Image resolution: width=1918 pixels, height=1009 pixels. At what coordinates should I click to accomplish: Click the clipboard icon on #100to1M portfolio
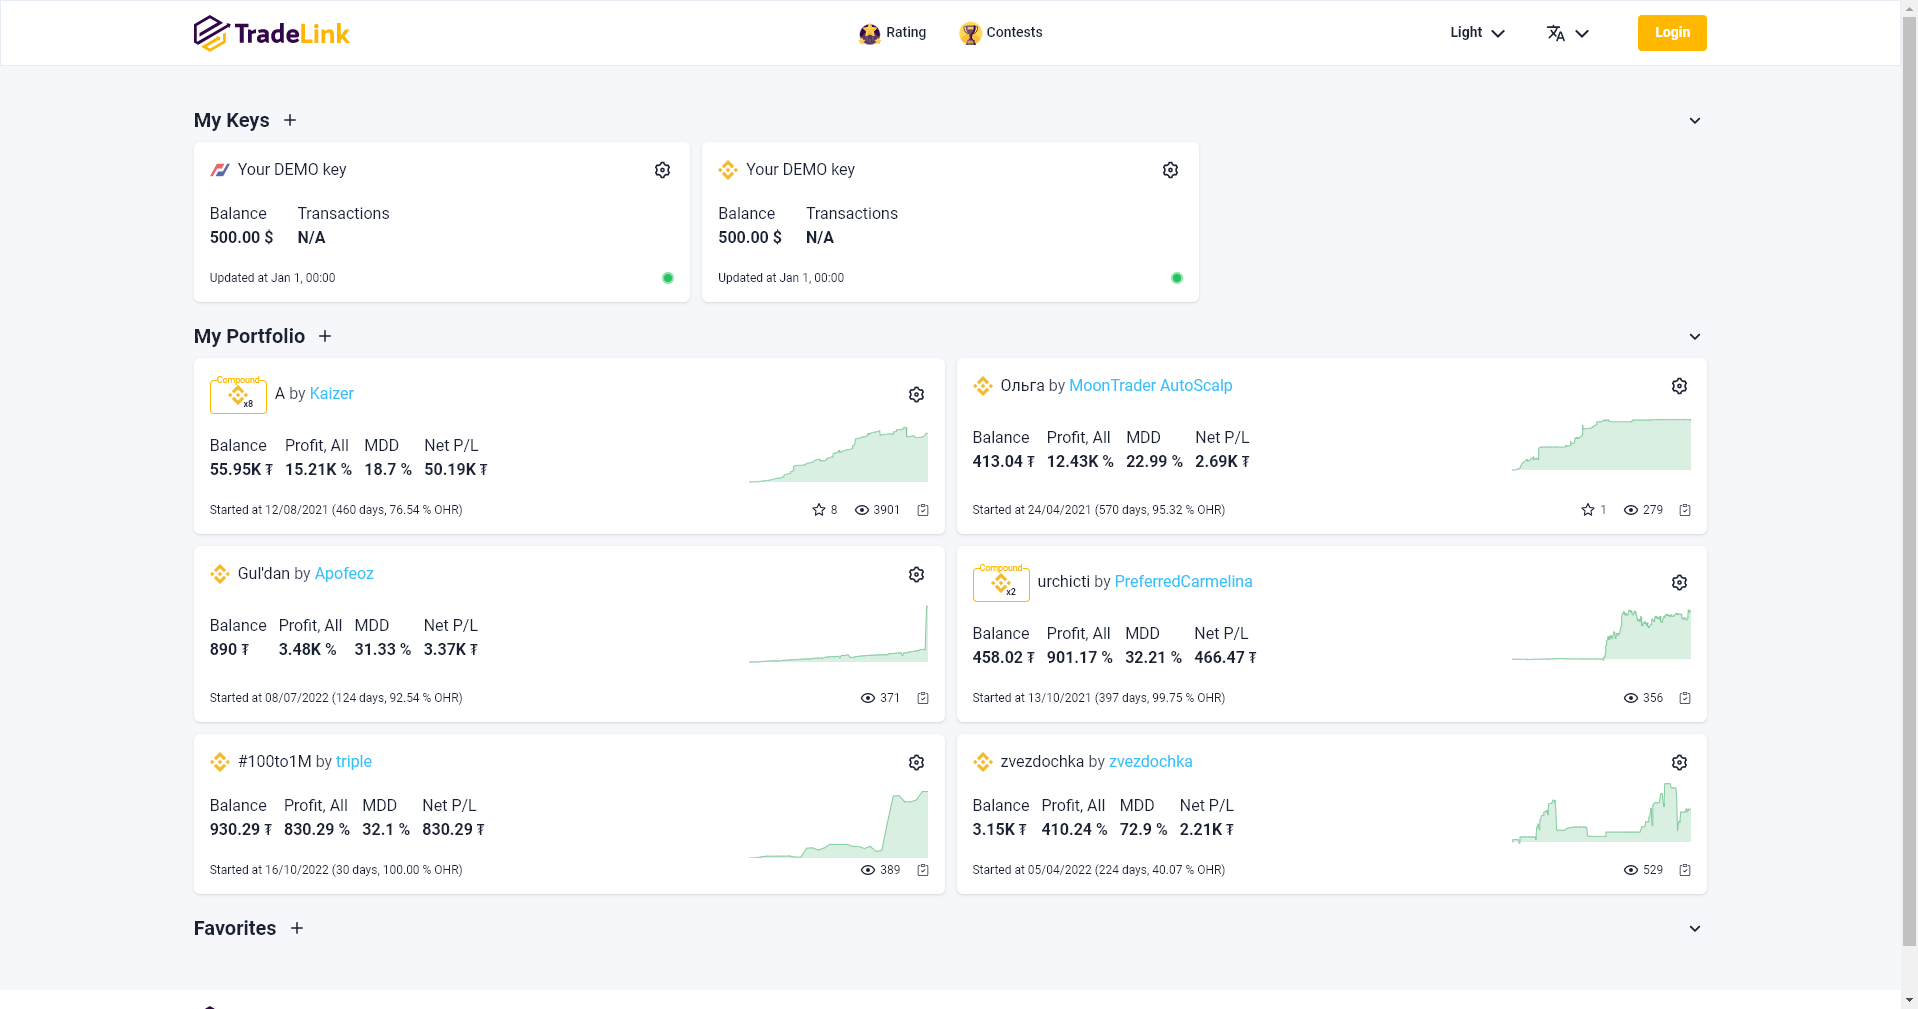pyautogui.click(x=923, y=870)
